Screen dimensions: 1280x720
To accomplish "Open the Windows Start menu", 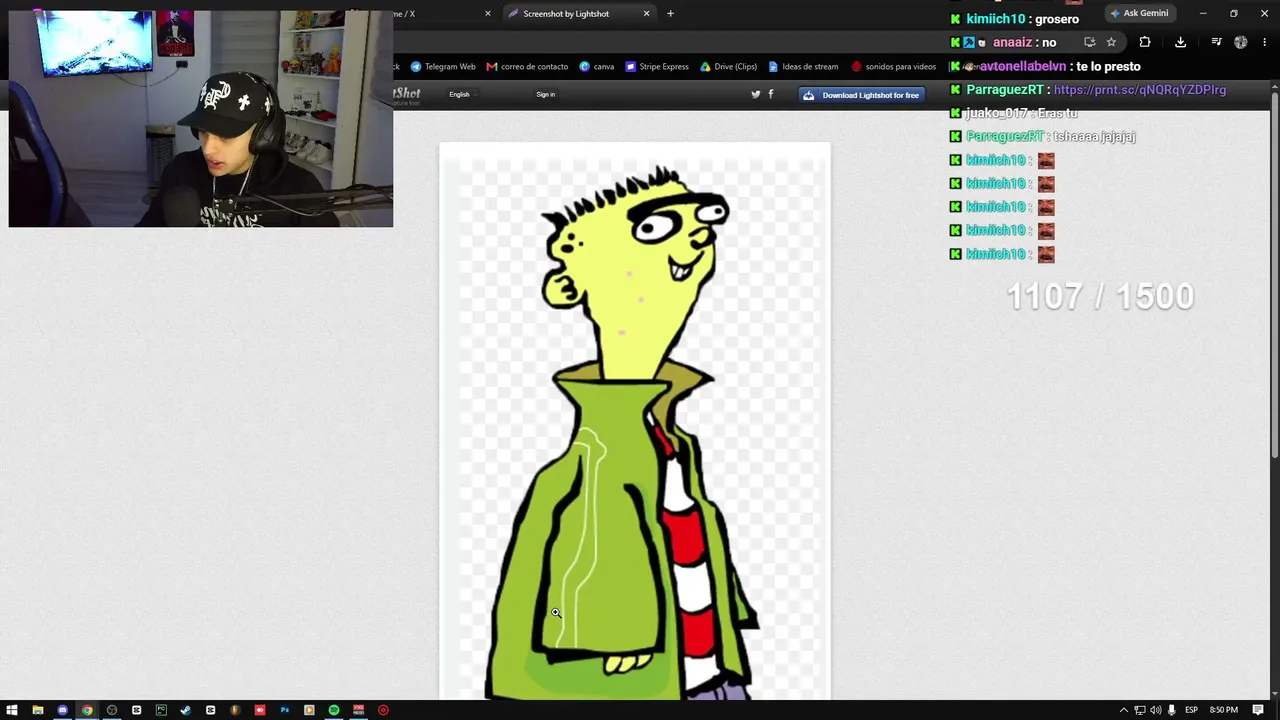I will (12, 710).
